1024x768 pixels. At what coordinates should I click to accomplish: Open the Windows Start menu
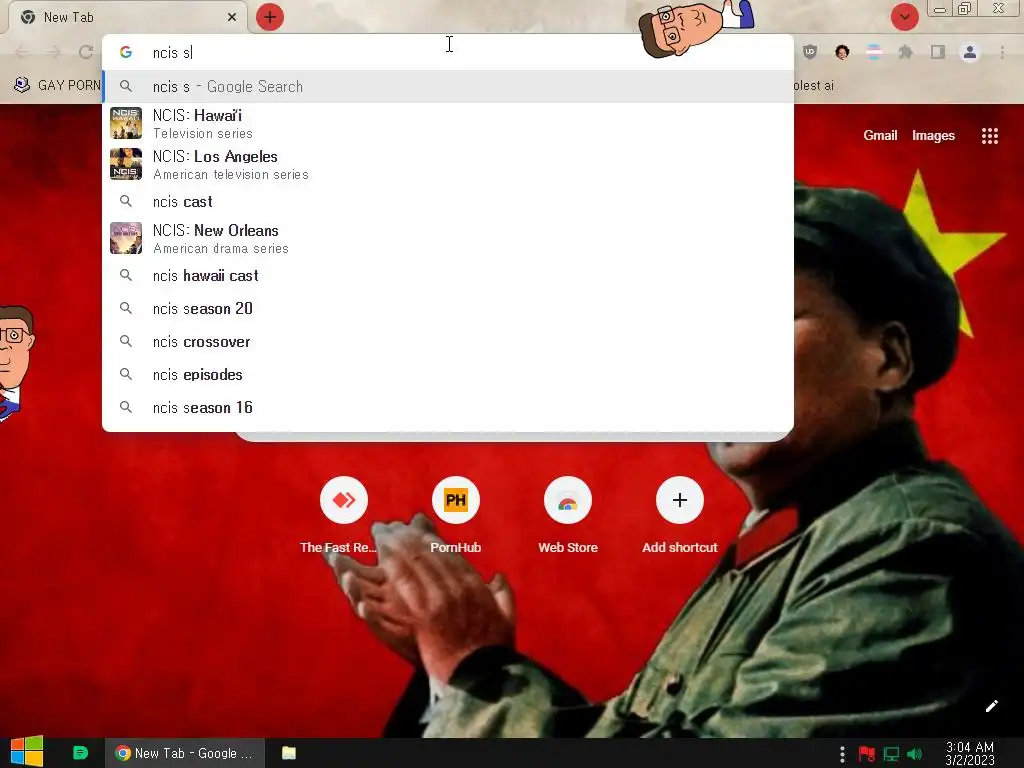(27, 752)
